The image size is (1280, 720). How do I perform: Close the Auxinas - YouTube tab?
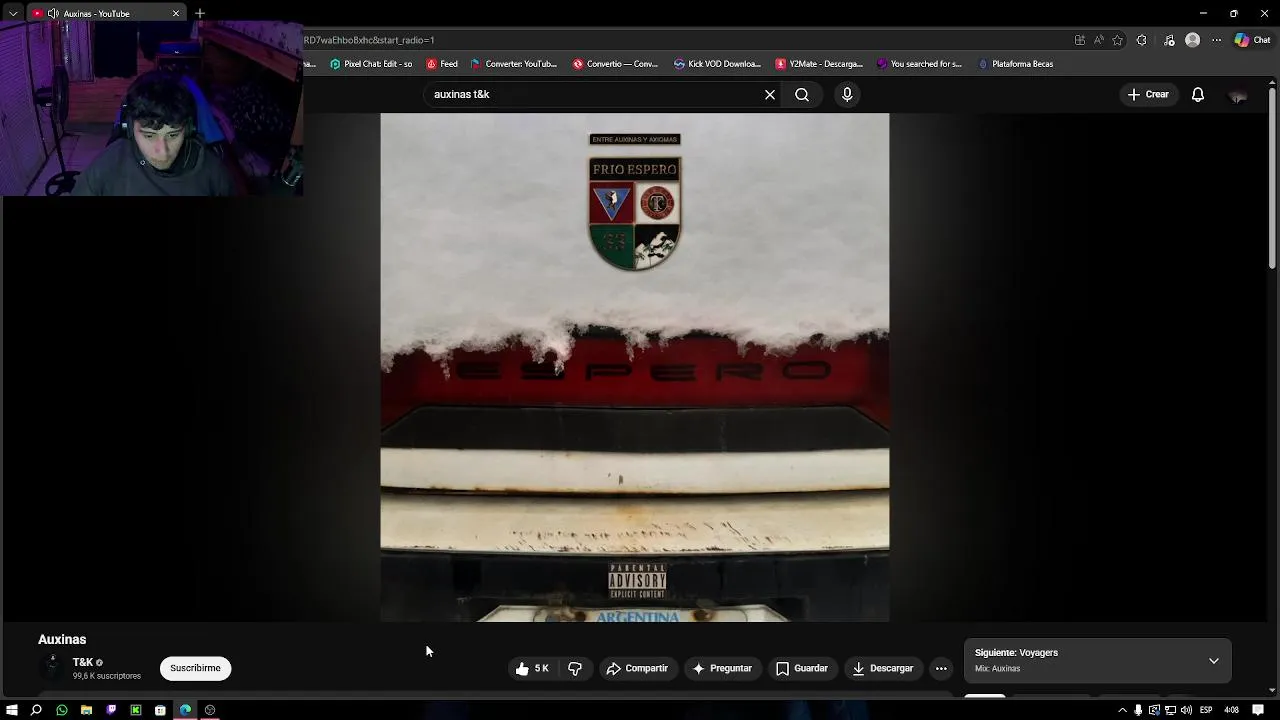click(176, 13)
